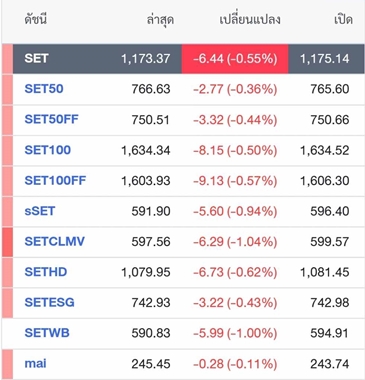Click the เปิด column header
Image resolution: width=365 pixels, height=380 pixels.
click(x=343, y=20)
